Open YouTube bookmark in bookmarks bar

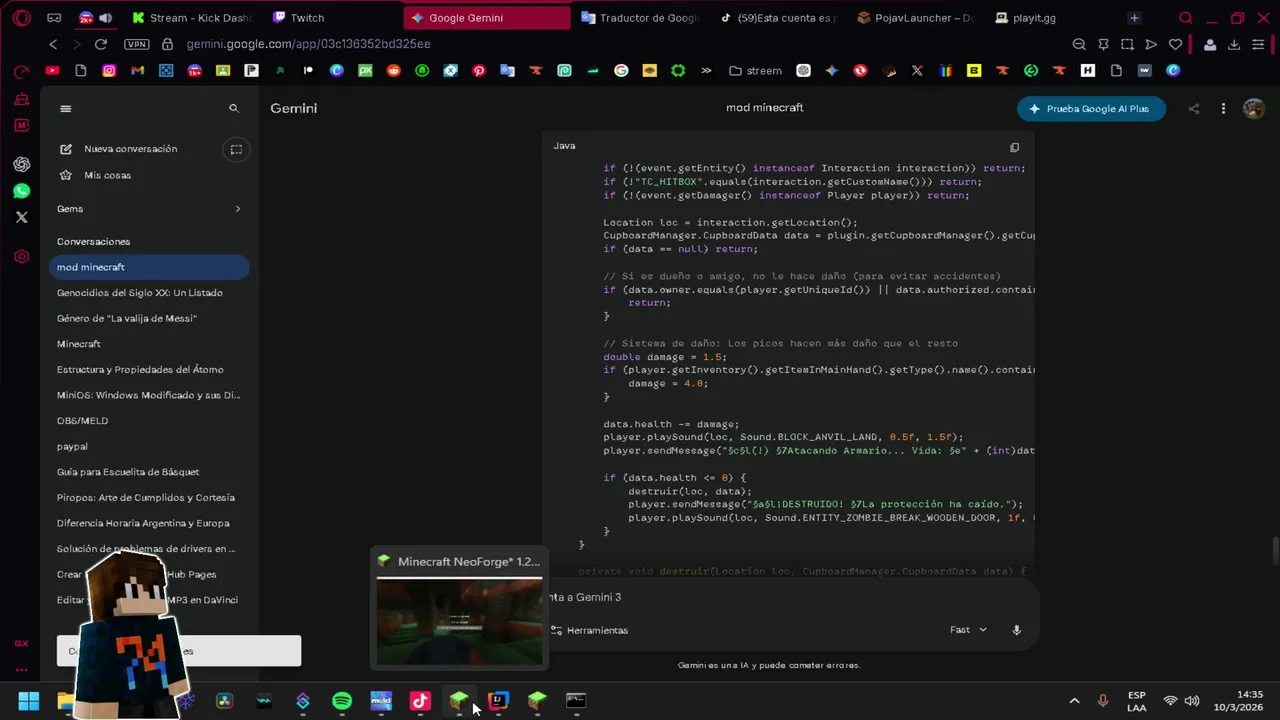(x=52, y=71)
